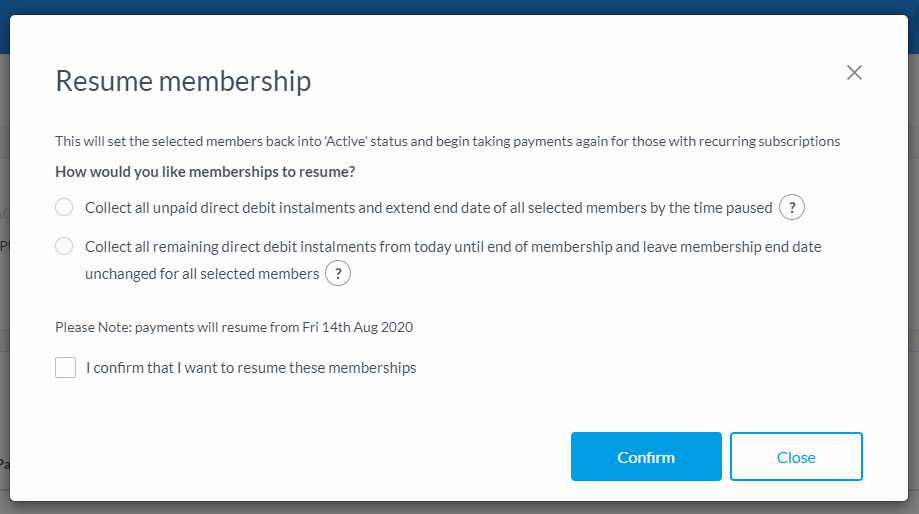This screenshot has width=919, height=514.
Task: Tick the confirm resume memberships checkbox
Action: pyautogui.click(x=66, y=368)
